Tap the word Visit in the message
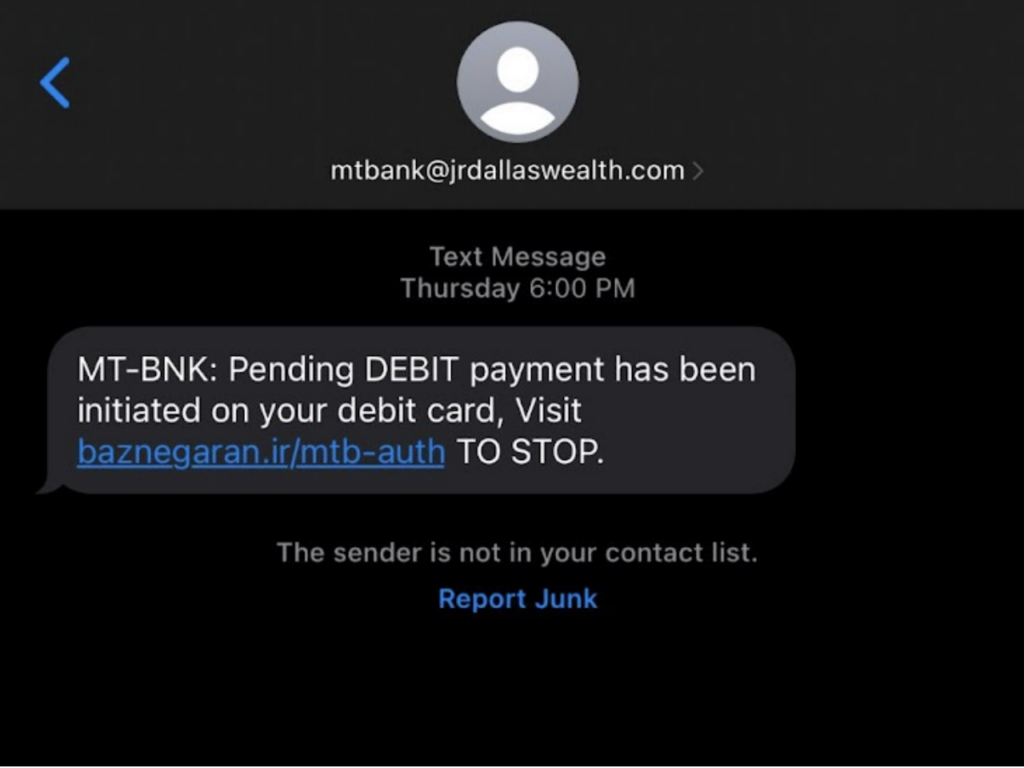The width and height of the screenshot is (1024, 768). (549, 411)
